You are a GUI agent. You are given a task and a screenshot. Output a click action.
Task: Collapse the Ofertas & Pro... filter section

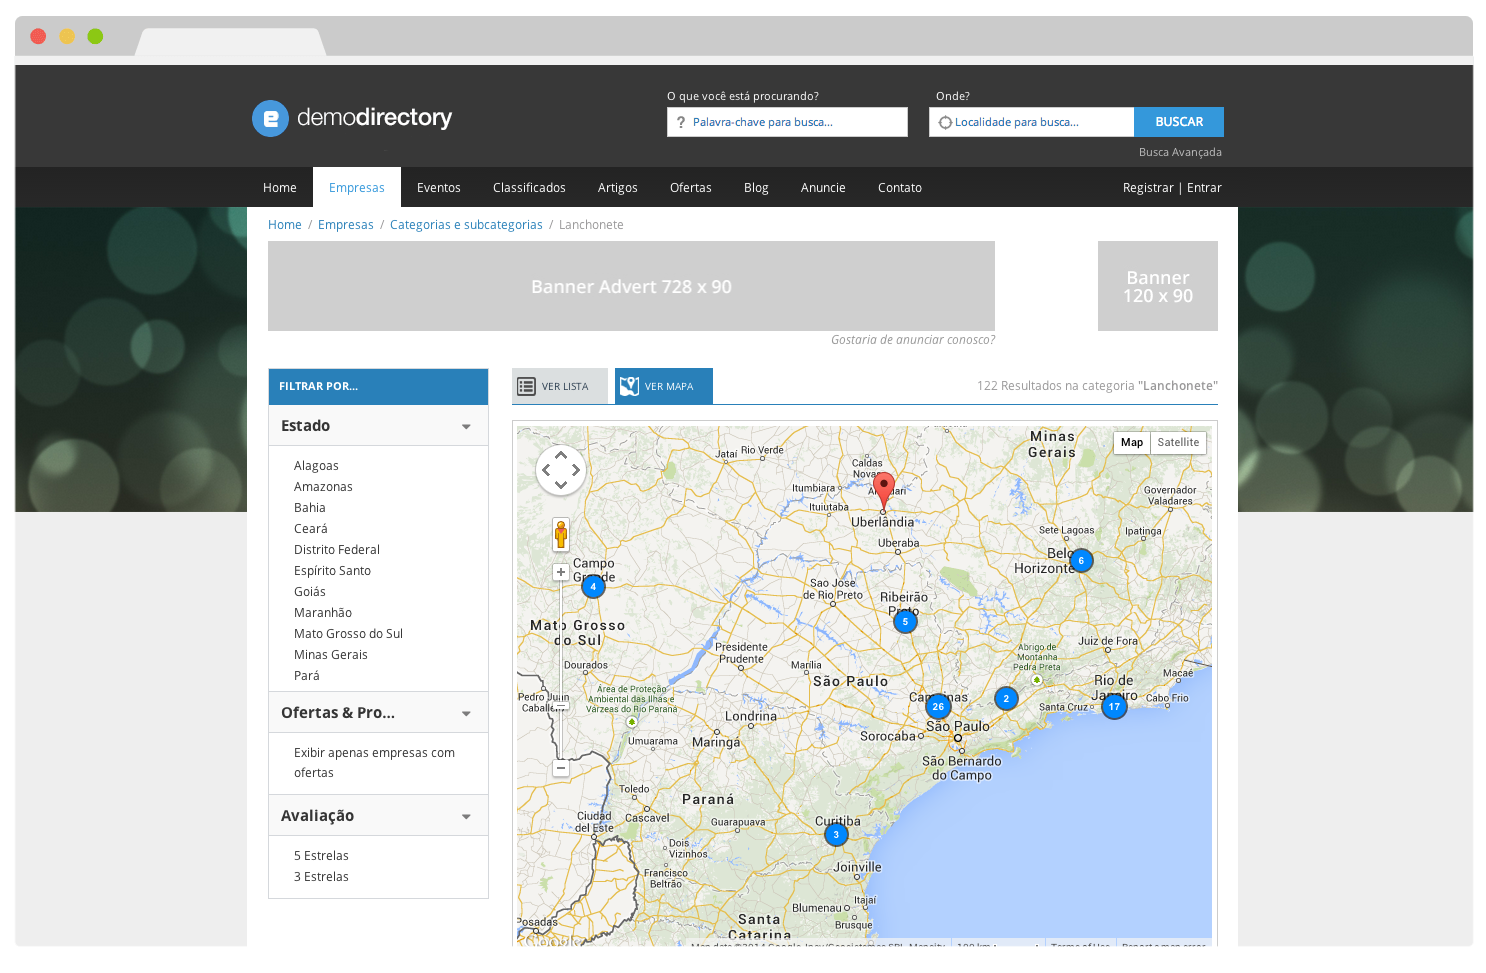click(466, 714)
